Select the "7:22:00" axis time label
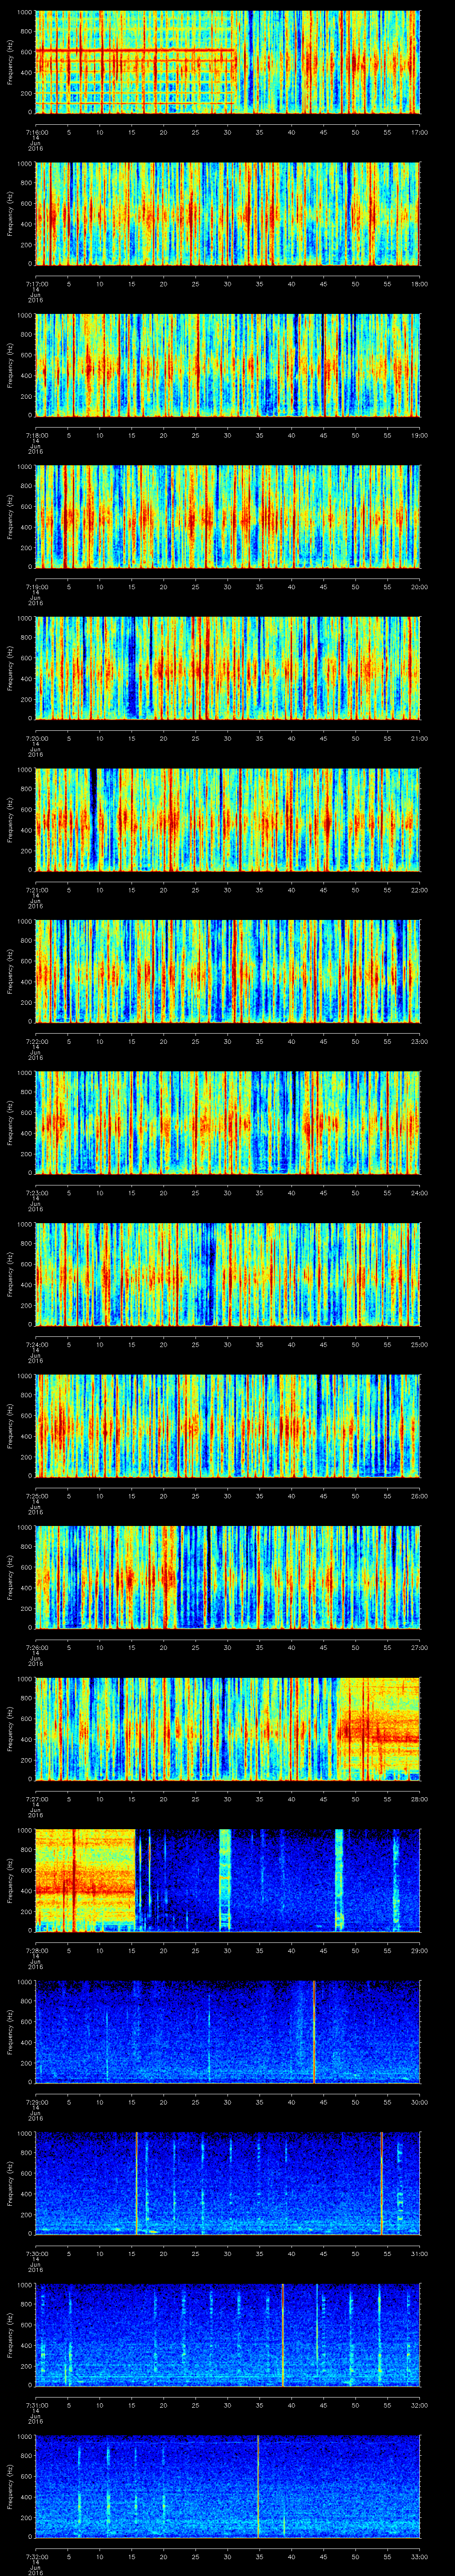Screen dimensions: 455x2576 pos(36,1041)
